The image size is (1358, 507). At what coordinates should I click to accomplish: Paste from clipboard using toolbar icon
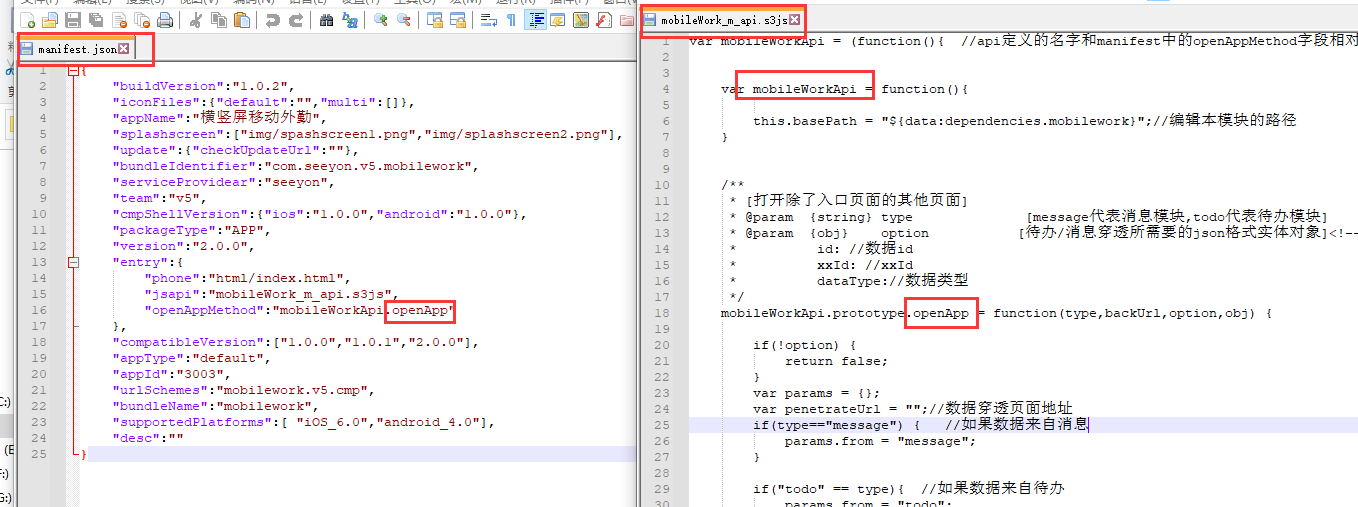241,19
